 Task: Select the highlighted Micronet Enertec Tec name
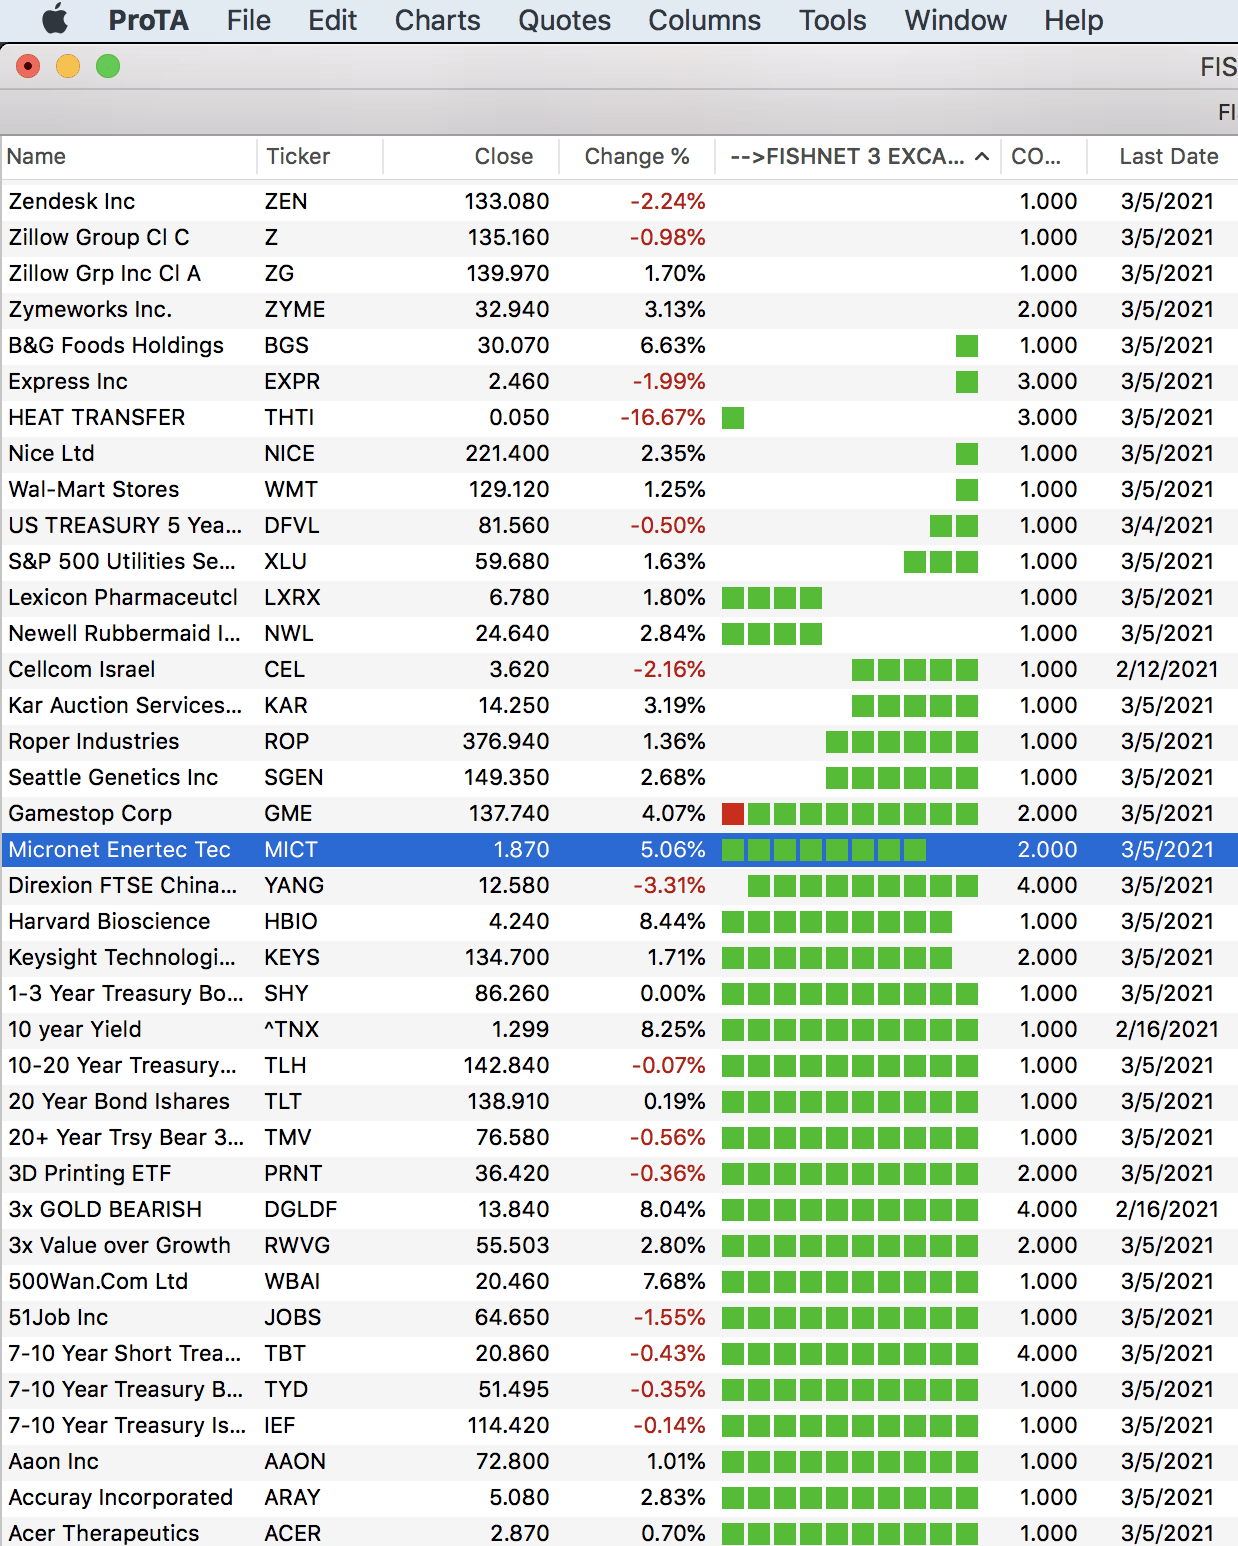(x=119, y=849)
